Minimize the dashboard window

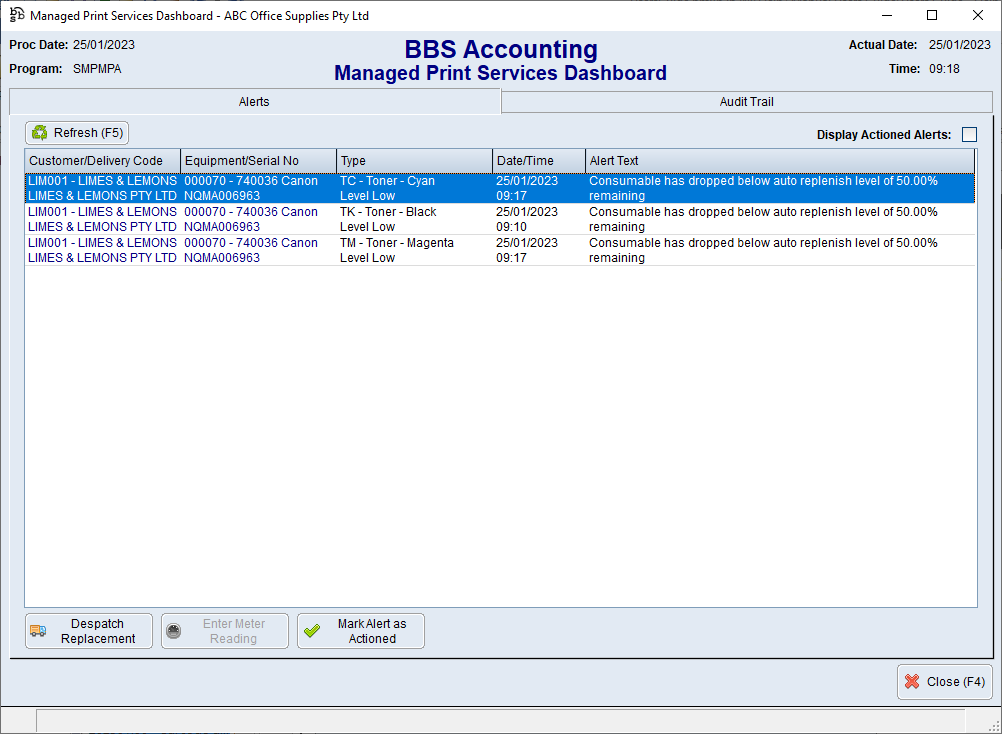[886, 15]
